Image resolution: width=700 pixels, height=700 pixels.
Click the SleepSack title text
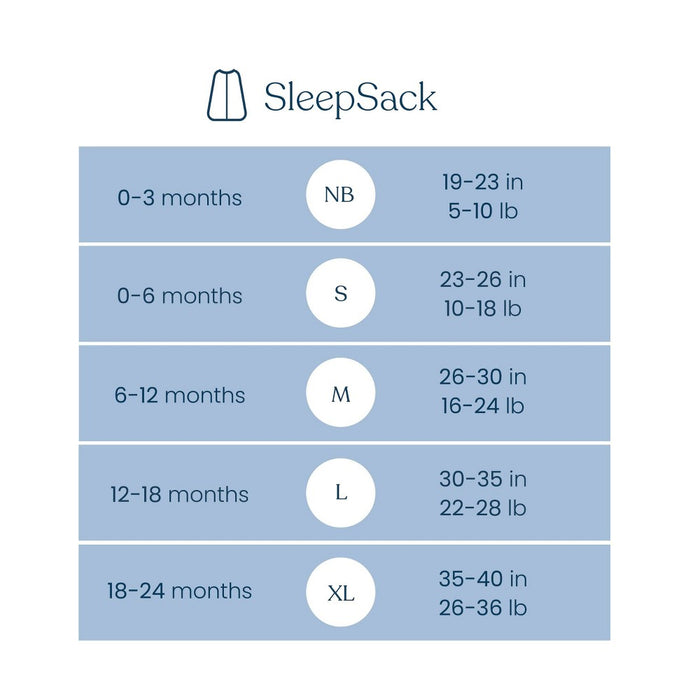point(350,97)
